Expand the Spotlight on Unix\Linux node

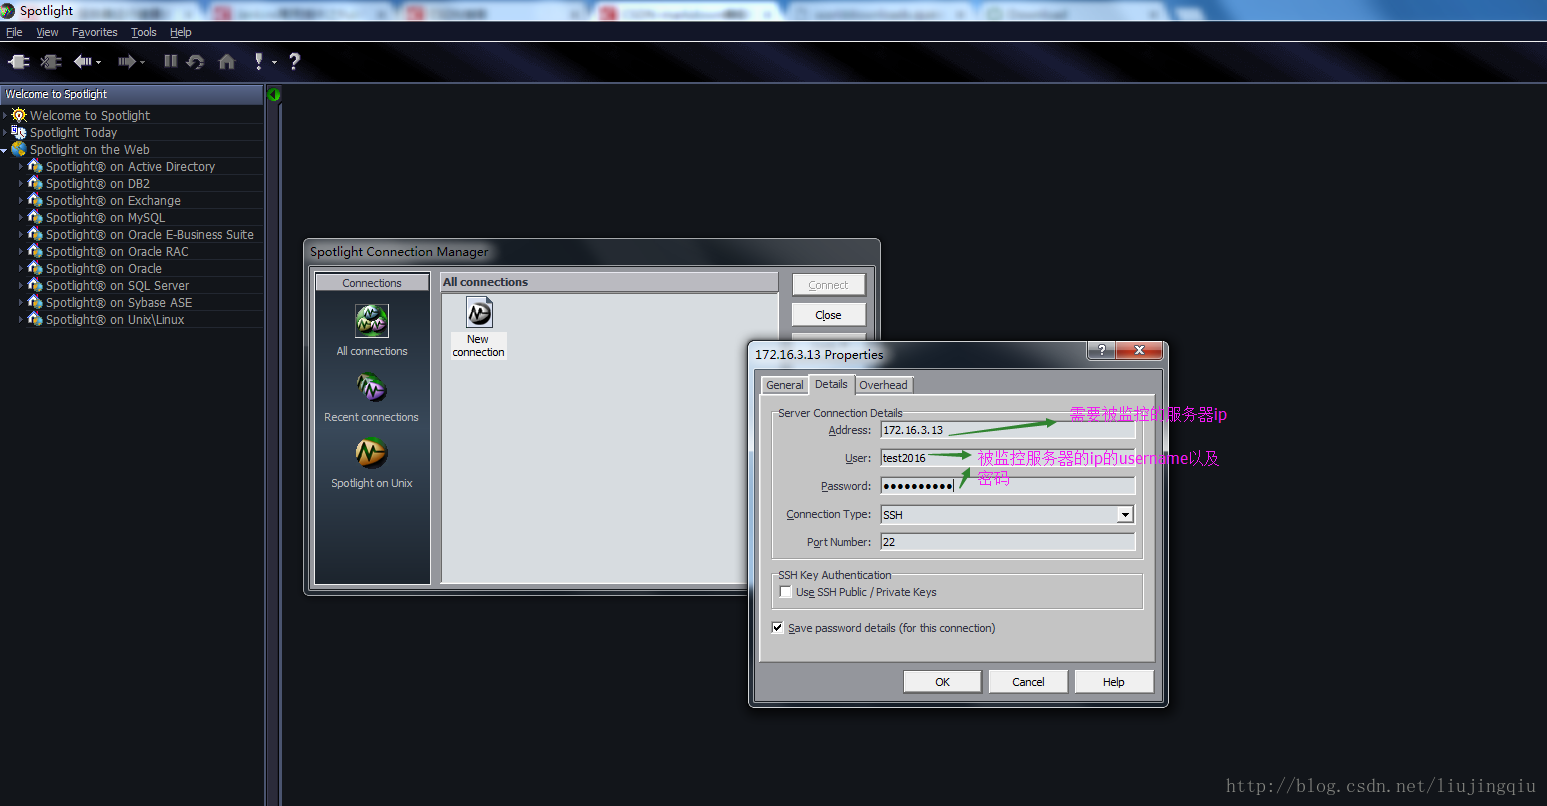pos(21,320)
